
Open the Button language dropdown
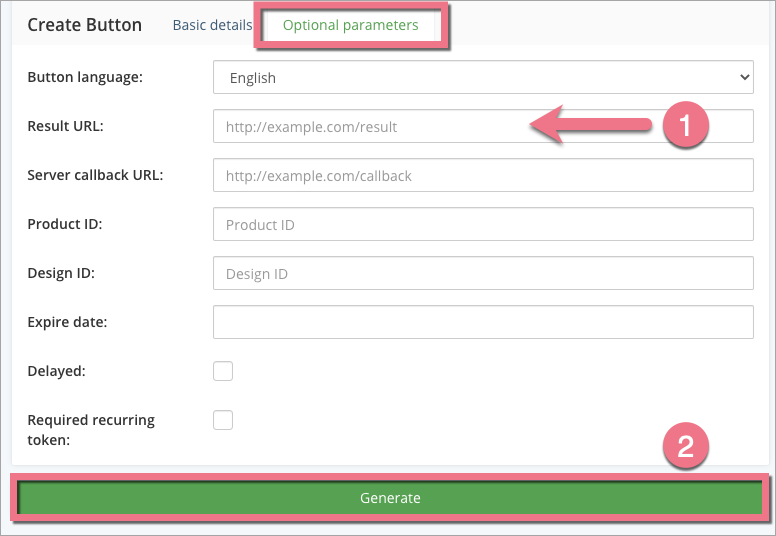click(483, 77)
